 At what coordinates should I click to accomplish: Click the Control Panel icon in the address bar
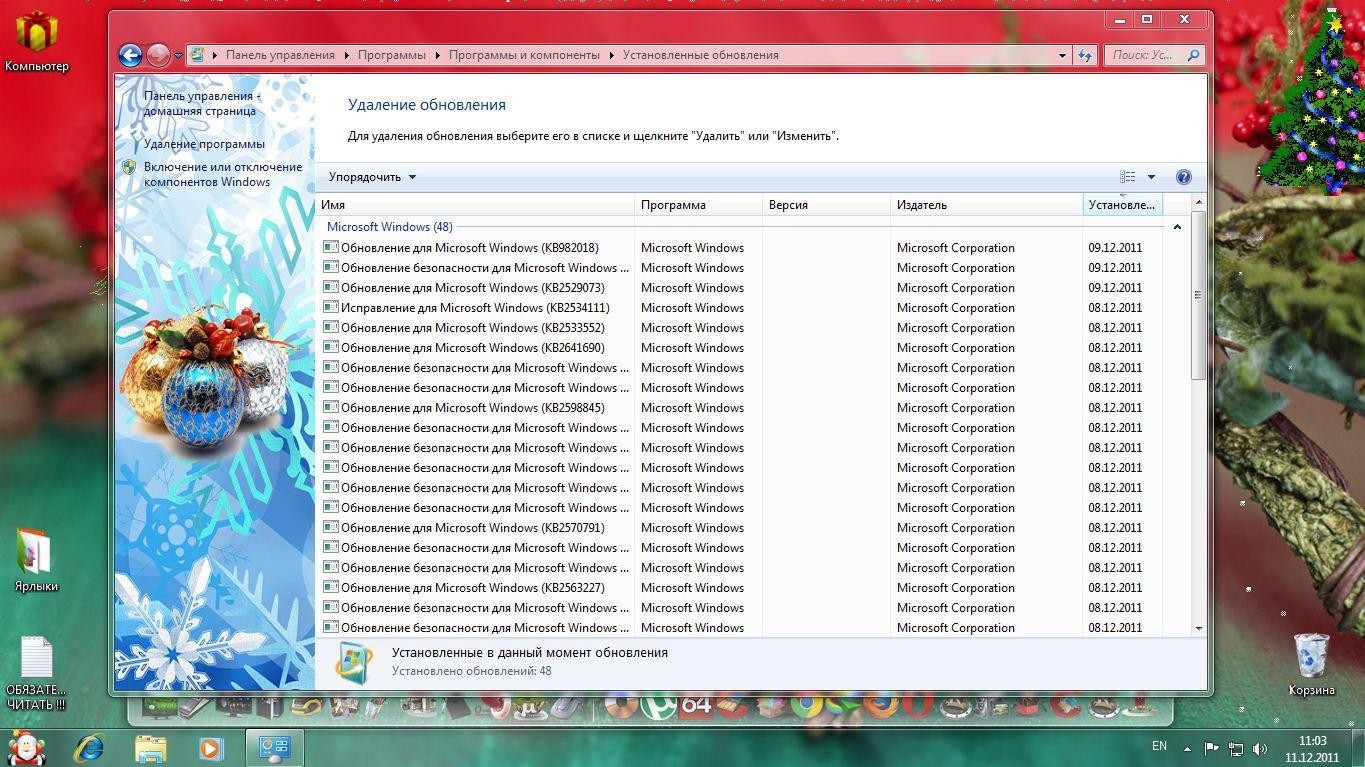coord(198,55)
